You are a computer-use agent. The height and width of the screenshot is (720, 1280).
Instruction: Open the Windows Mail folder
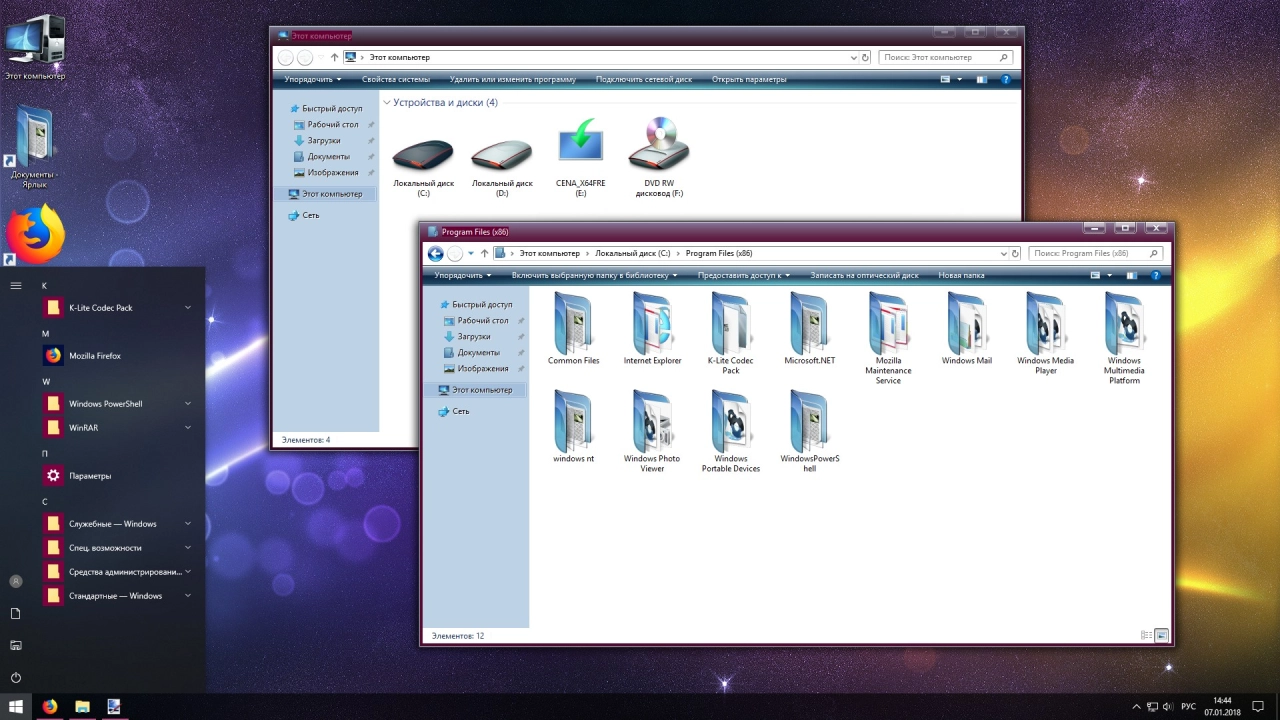967,329
